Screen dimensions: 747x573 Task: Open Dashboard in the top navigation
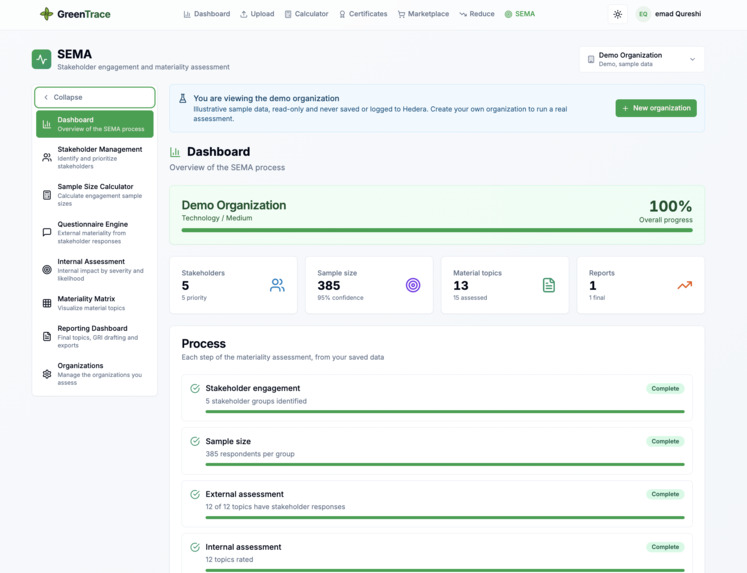pyautogui.click(x=207, y=14)
